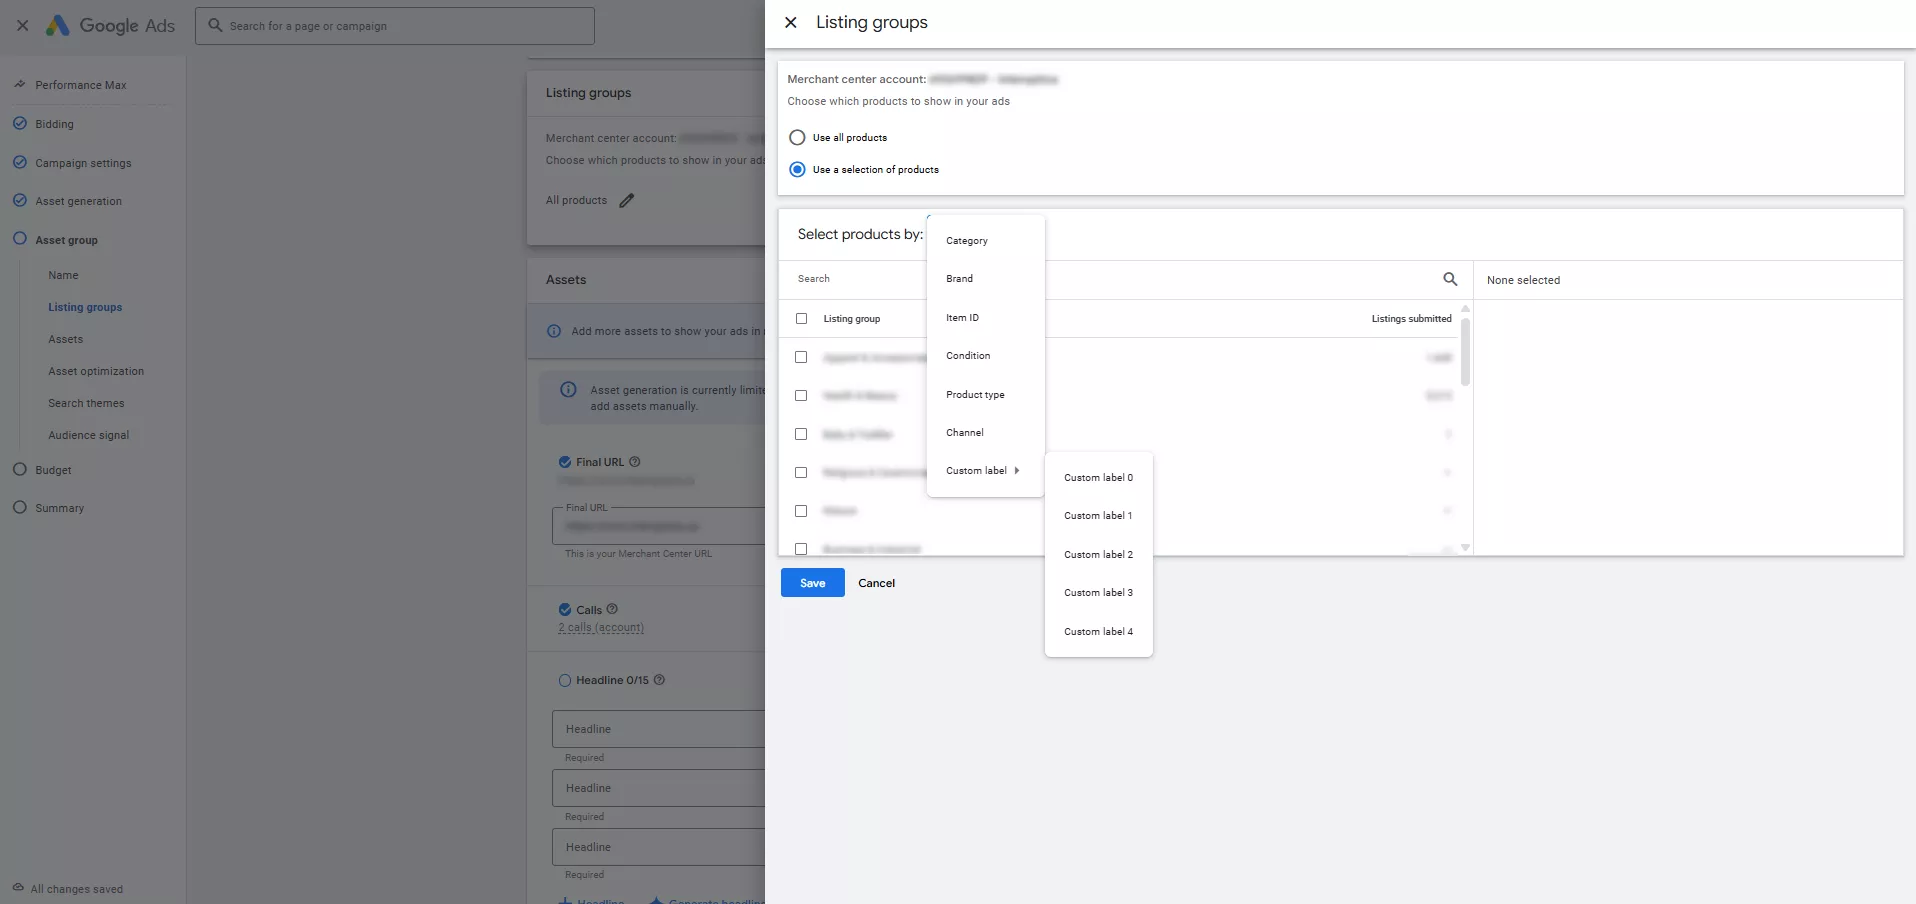Click the Bidding completed checkmark icon
The height and width of the screenshot is (904, 1916).
point(20,124)
